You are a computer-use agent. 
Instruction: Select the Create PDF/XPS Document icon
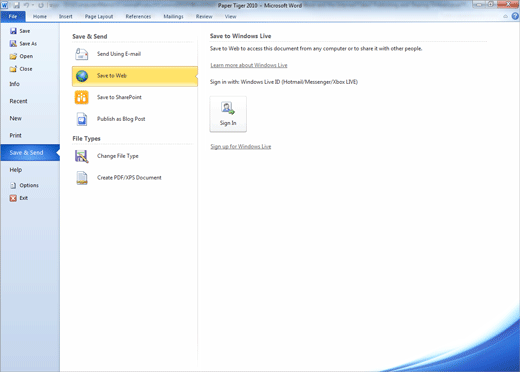(82, 178)
